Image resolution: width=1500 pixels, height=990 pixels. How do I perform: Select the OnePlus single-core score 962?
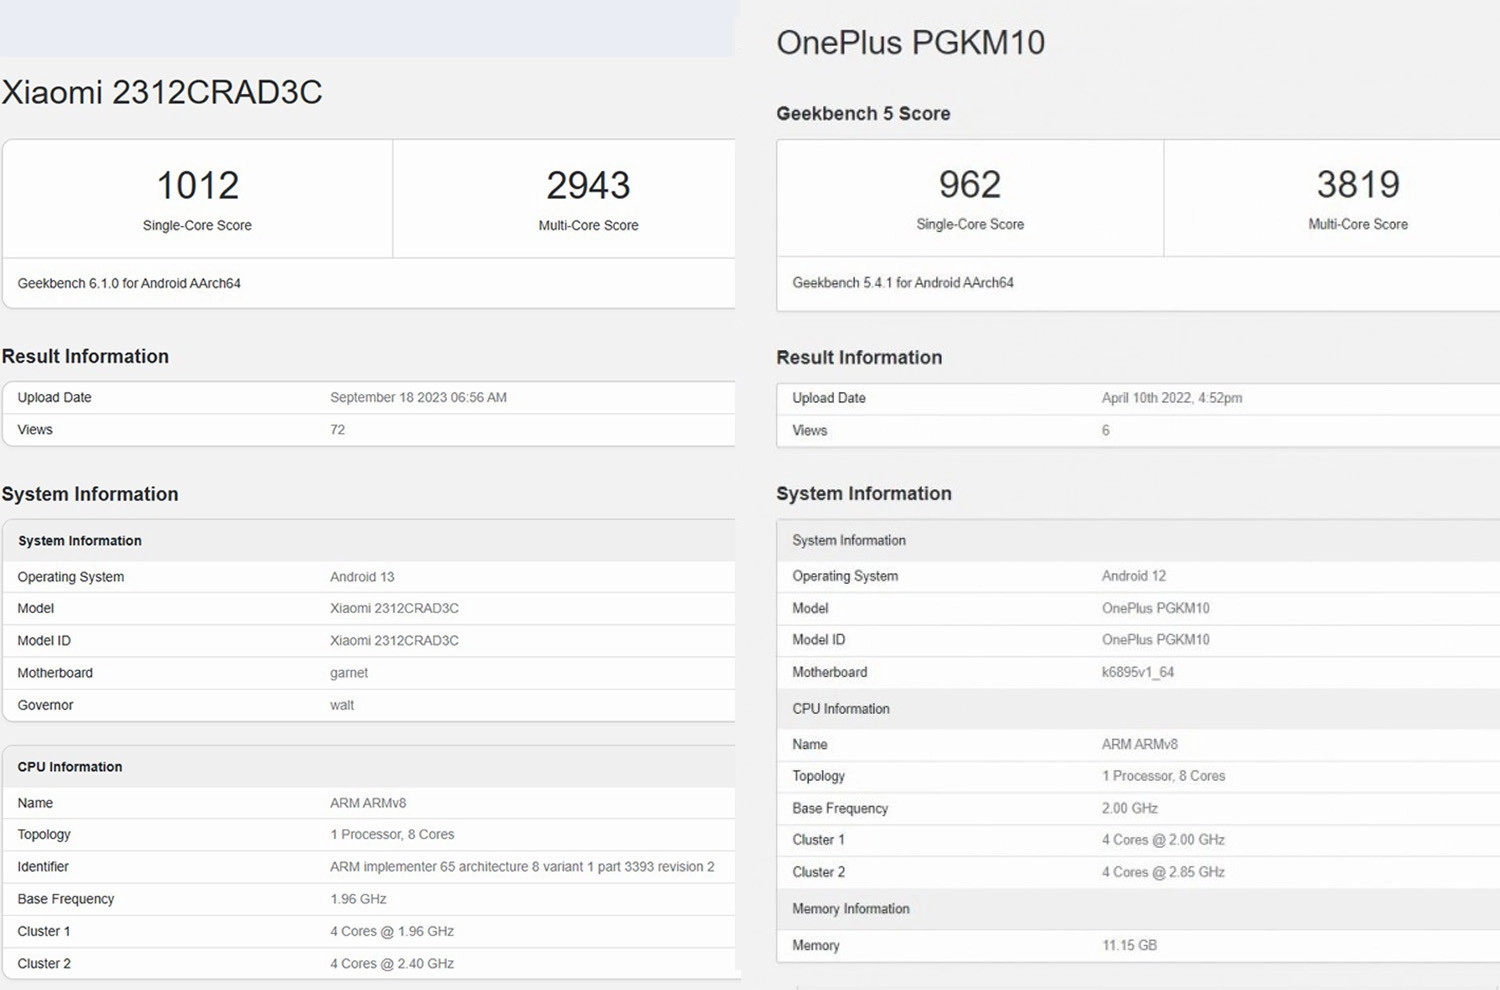tap(969, 184)
